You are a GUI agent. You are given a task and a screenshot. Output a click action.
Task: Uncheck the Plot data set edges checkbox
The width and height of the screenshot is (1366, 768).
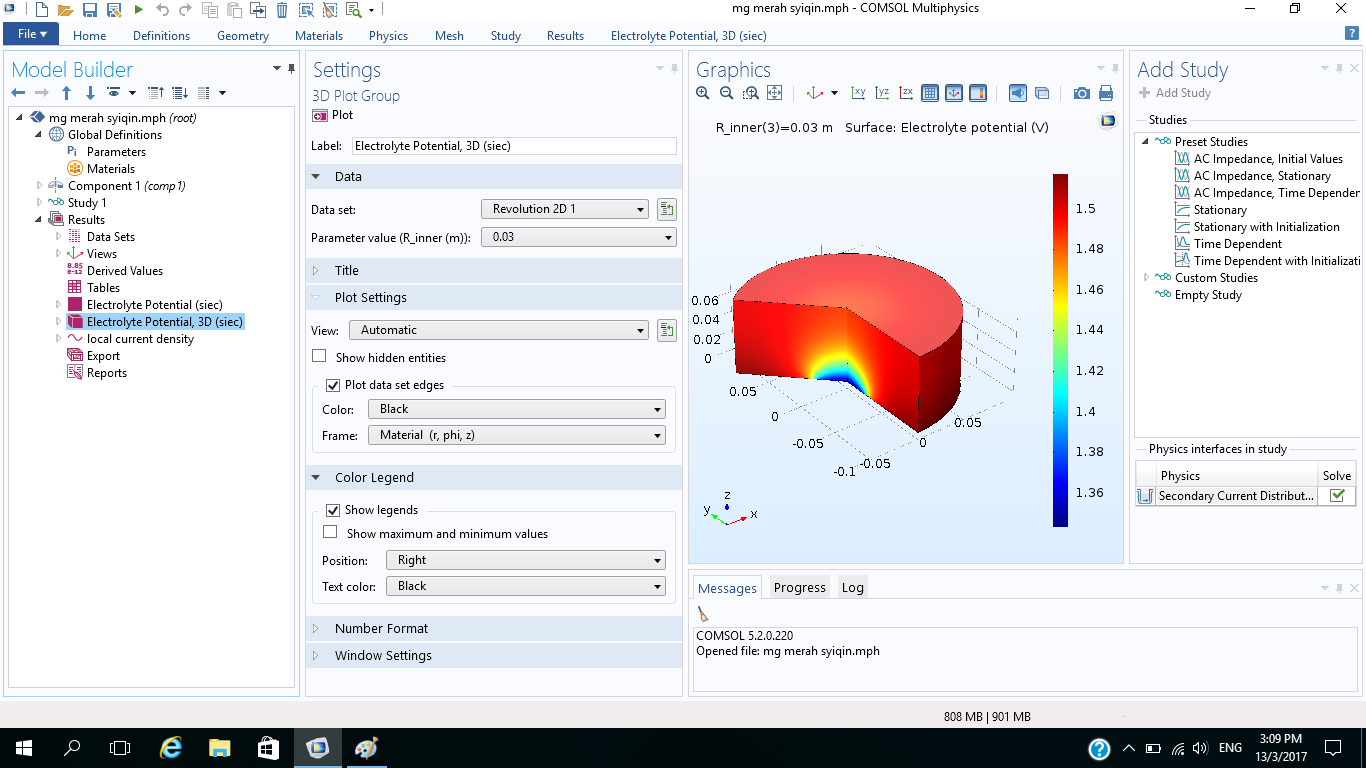coord(334,385)
